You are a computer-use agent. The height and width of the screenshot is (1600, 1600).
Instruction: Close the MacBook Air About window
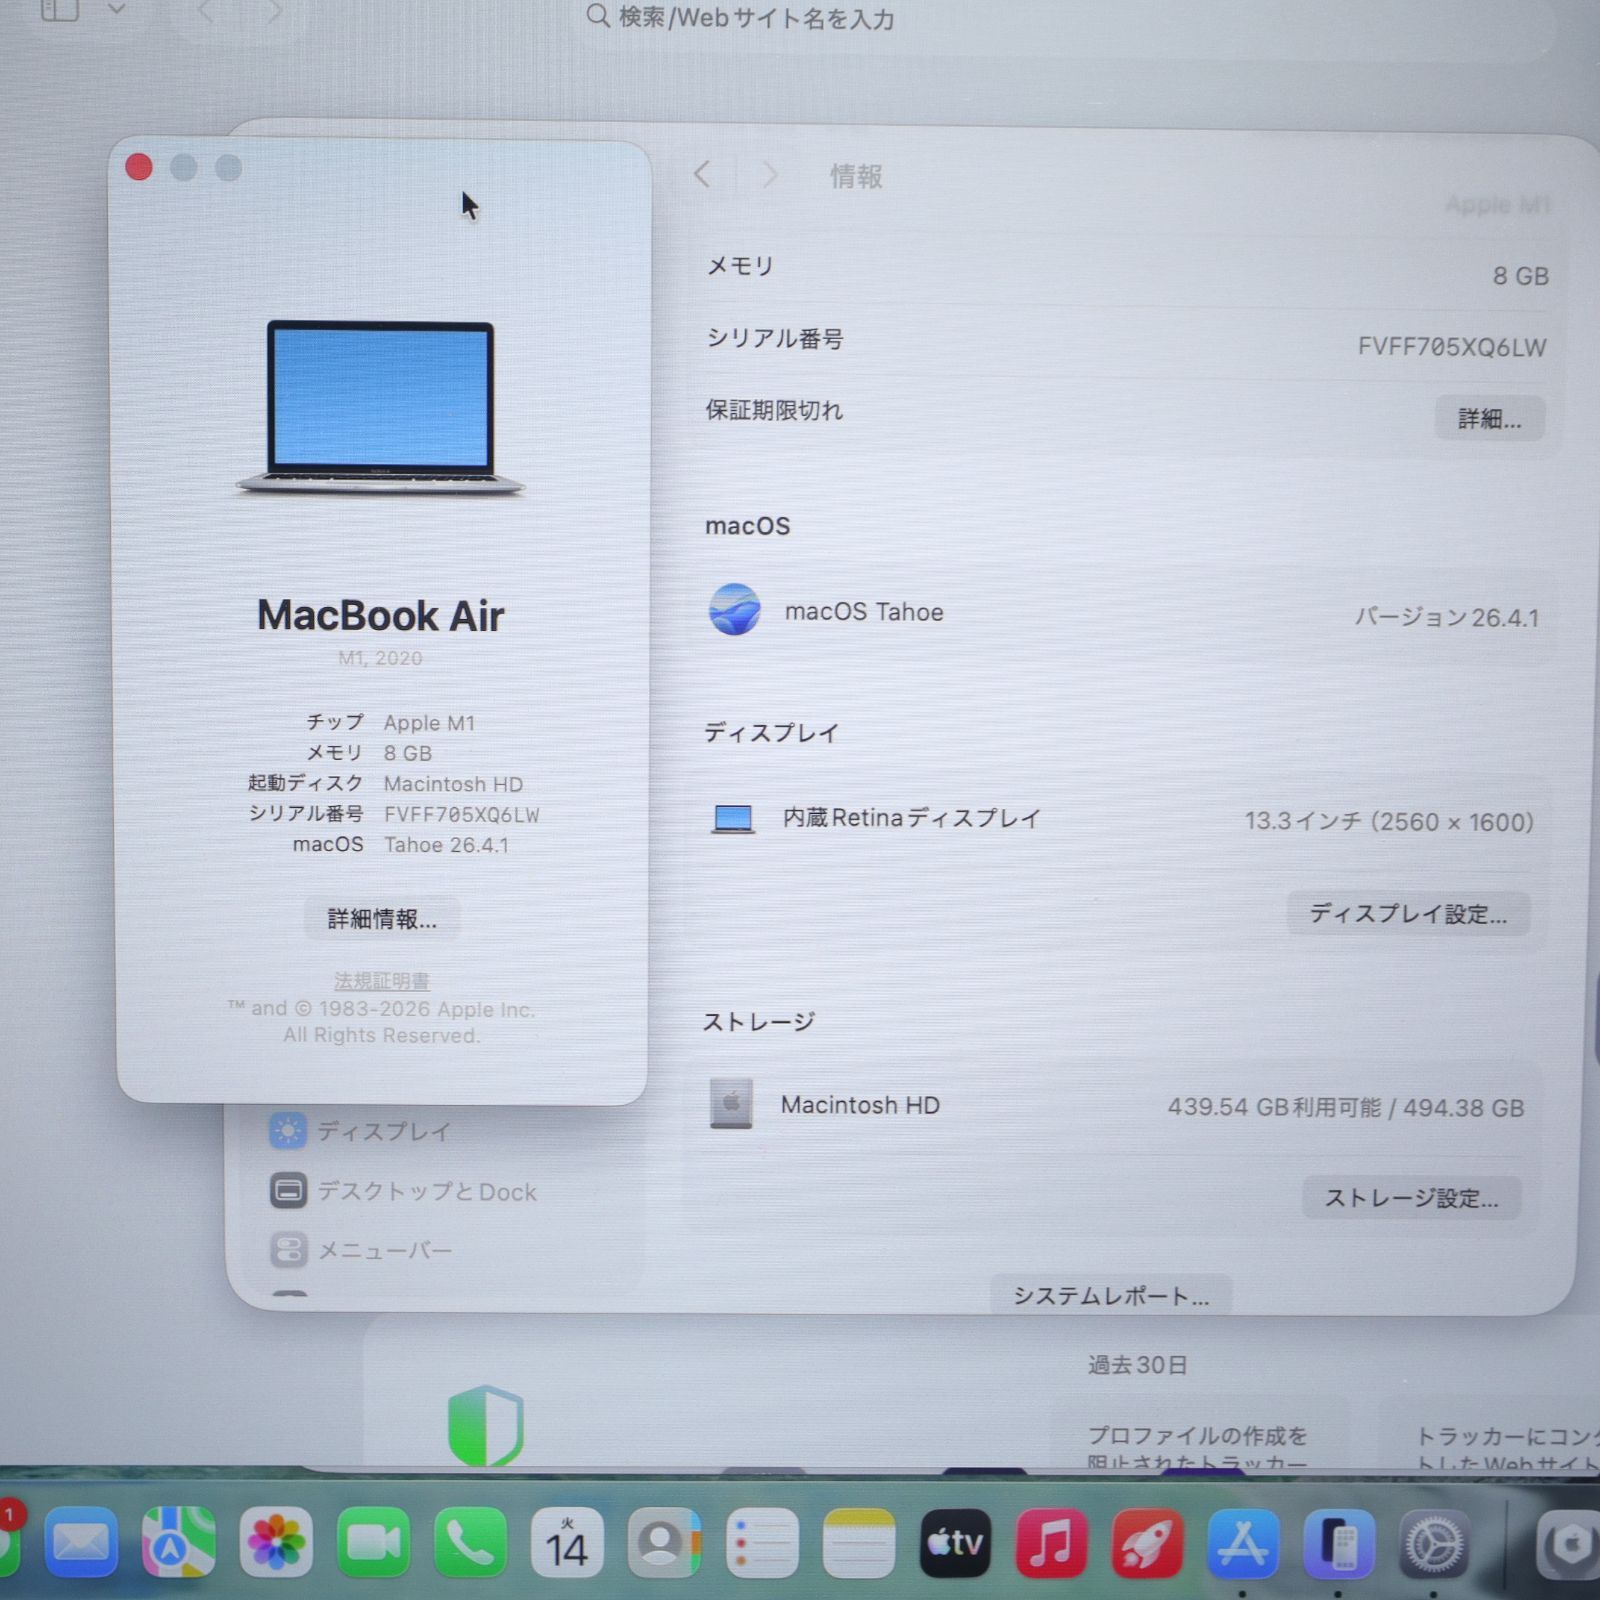(139, 167)
